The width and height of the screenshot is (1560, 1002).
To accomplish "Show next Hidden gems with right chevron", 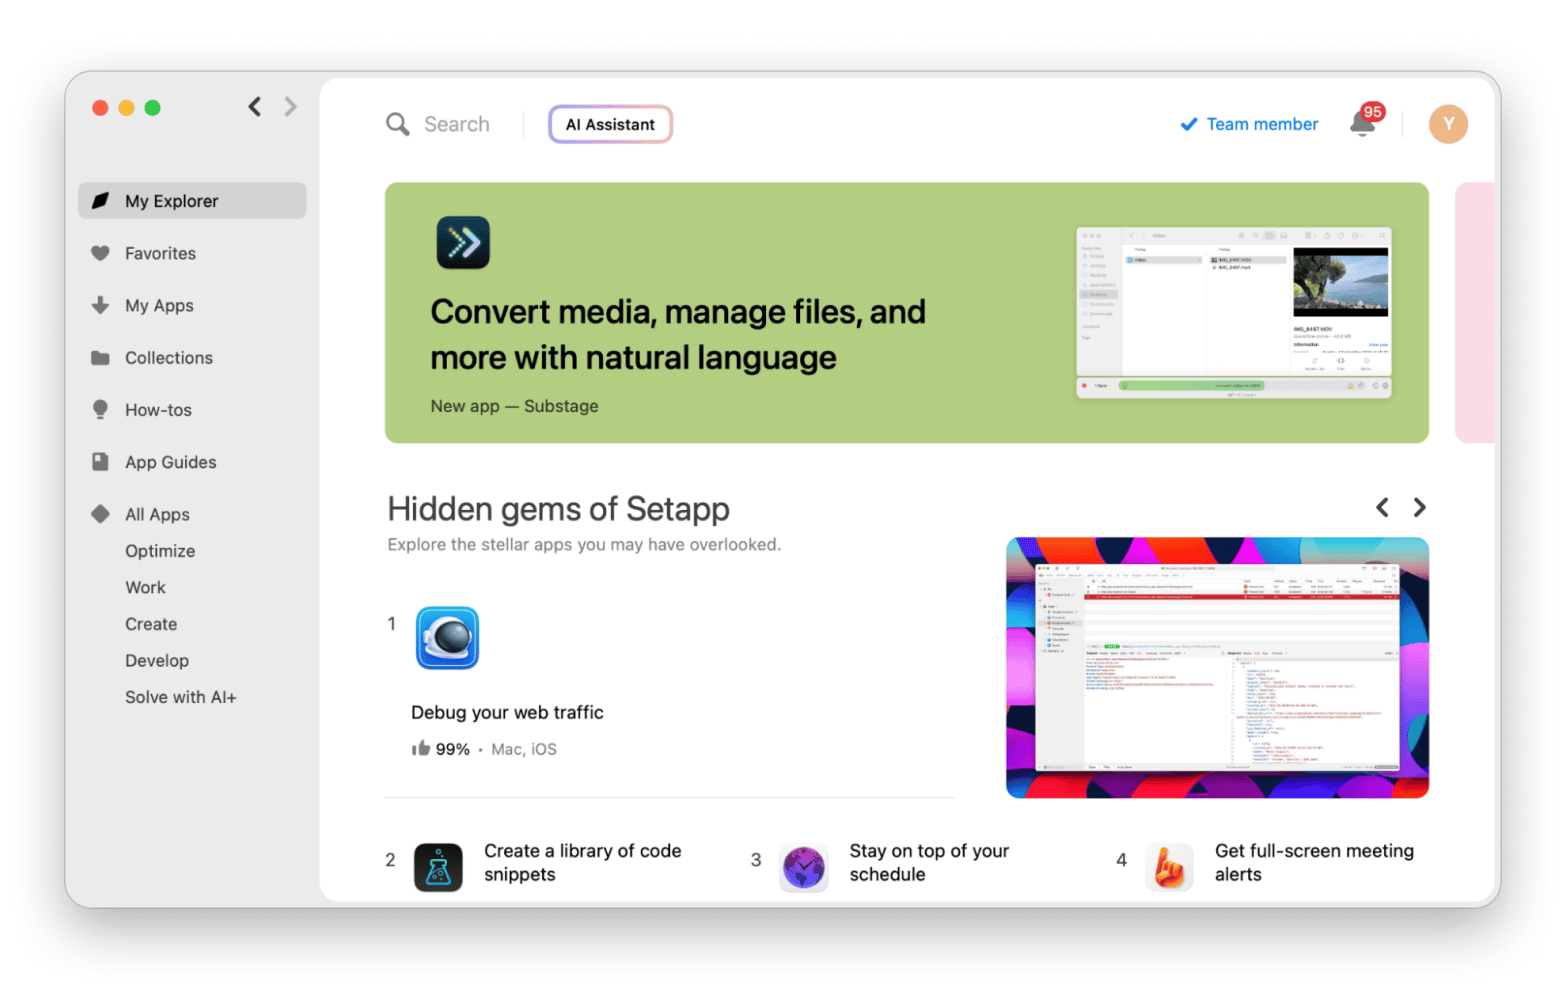I will [x=1419, y=508].
